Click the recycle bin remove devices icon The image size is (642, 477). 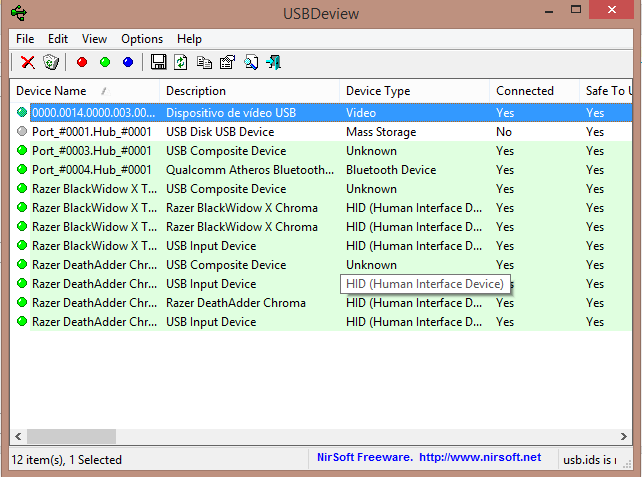pyautogui.click(x=51, y=63)
